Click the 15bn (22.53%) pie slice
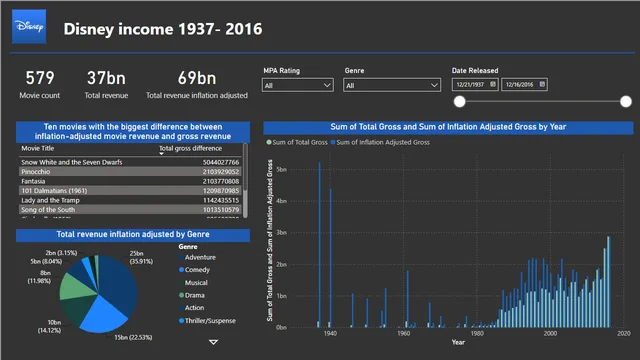The image size is (640, 360). tap(103, 315)
